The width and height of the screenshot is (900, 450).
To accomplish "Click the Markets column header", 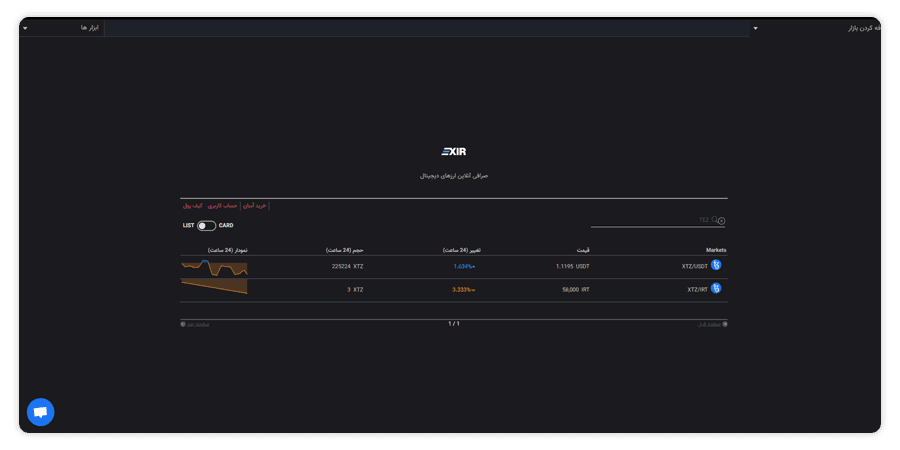I will 716,250.
